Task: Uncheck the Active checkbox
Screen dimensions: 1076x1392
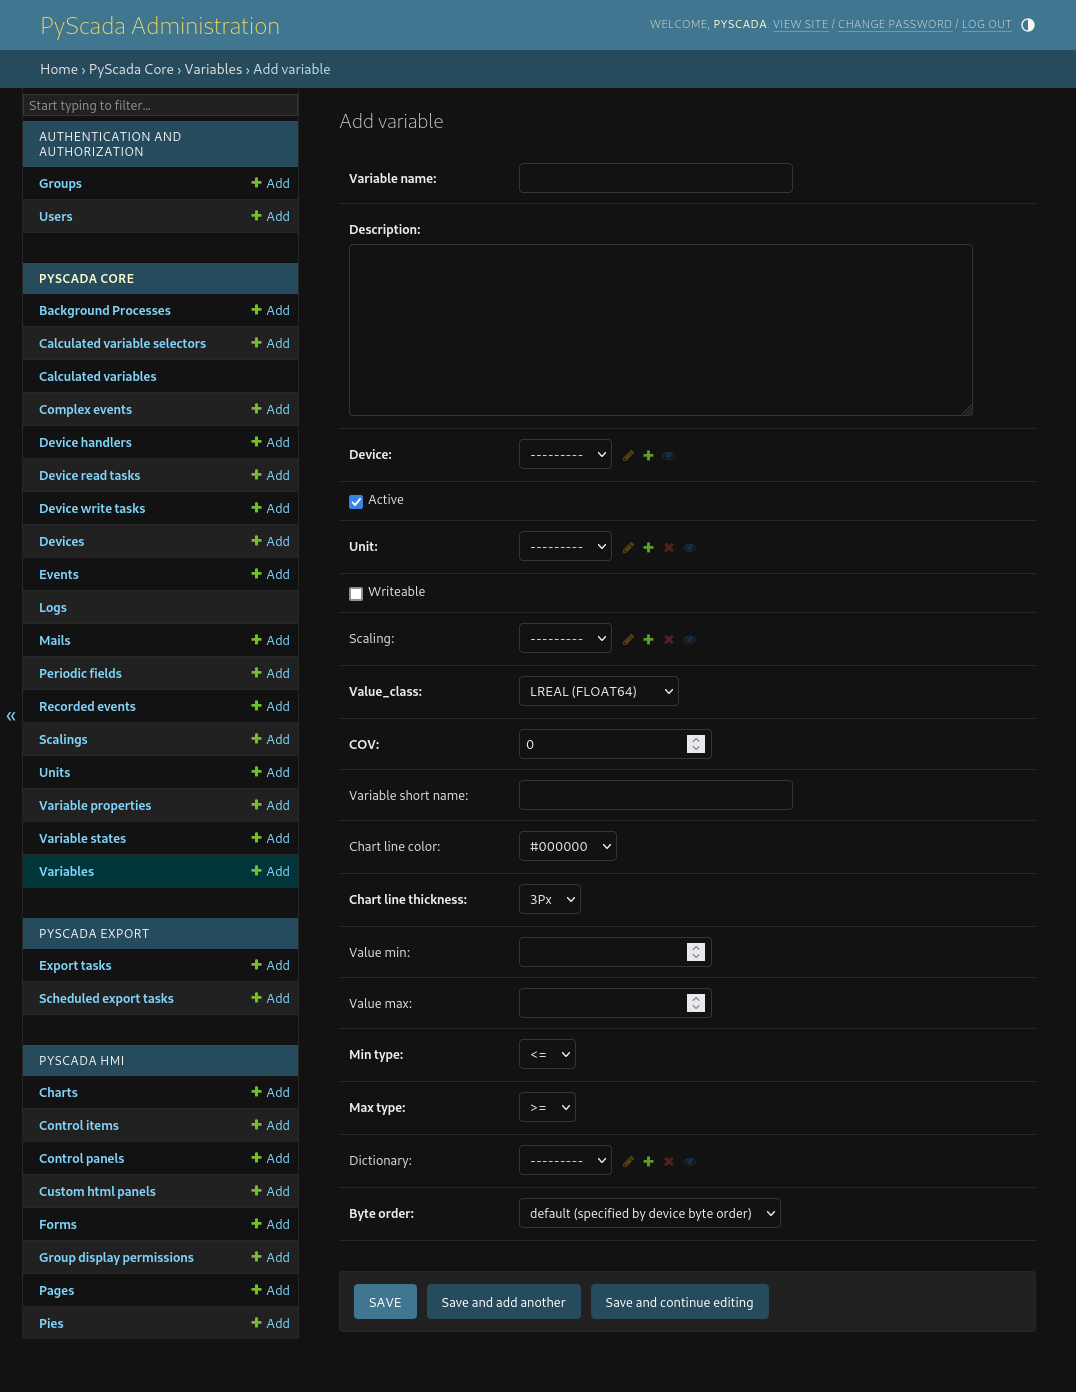Action: click(356, 502)
